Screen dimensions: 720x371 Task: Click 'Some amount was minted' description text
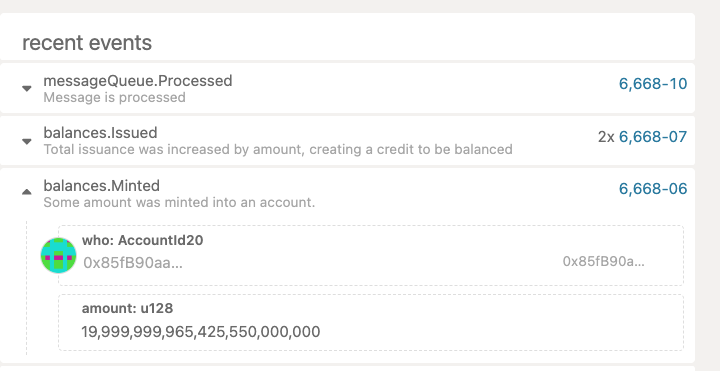click(179, 202)
